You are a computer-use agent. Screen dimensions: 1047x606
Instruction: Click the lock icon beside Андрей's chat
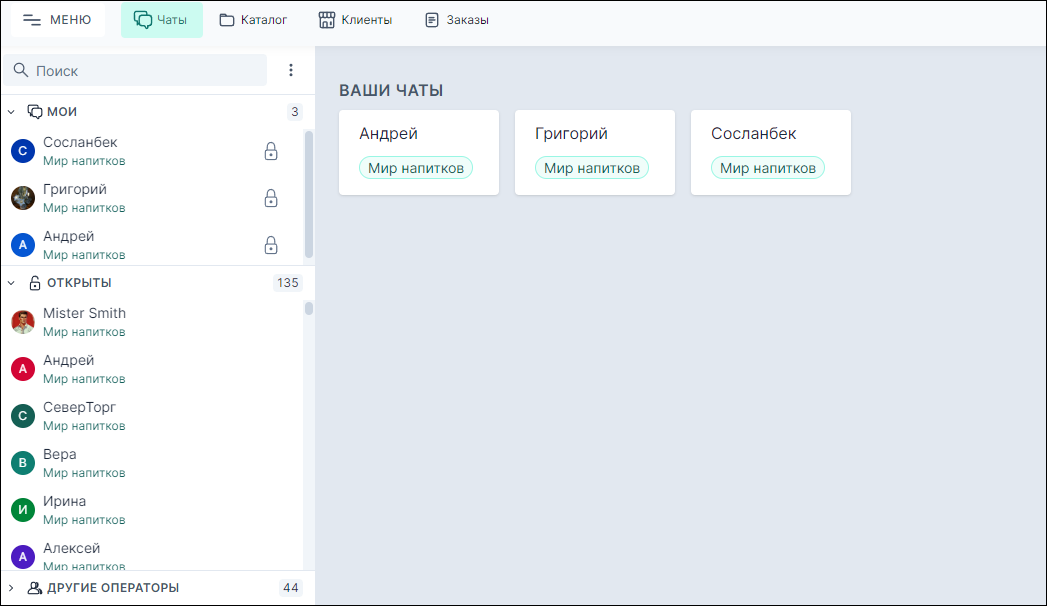click(271, 245)
